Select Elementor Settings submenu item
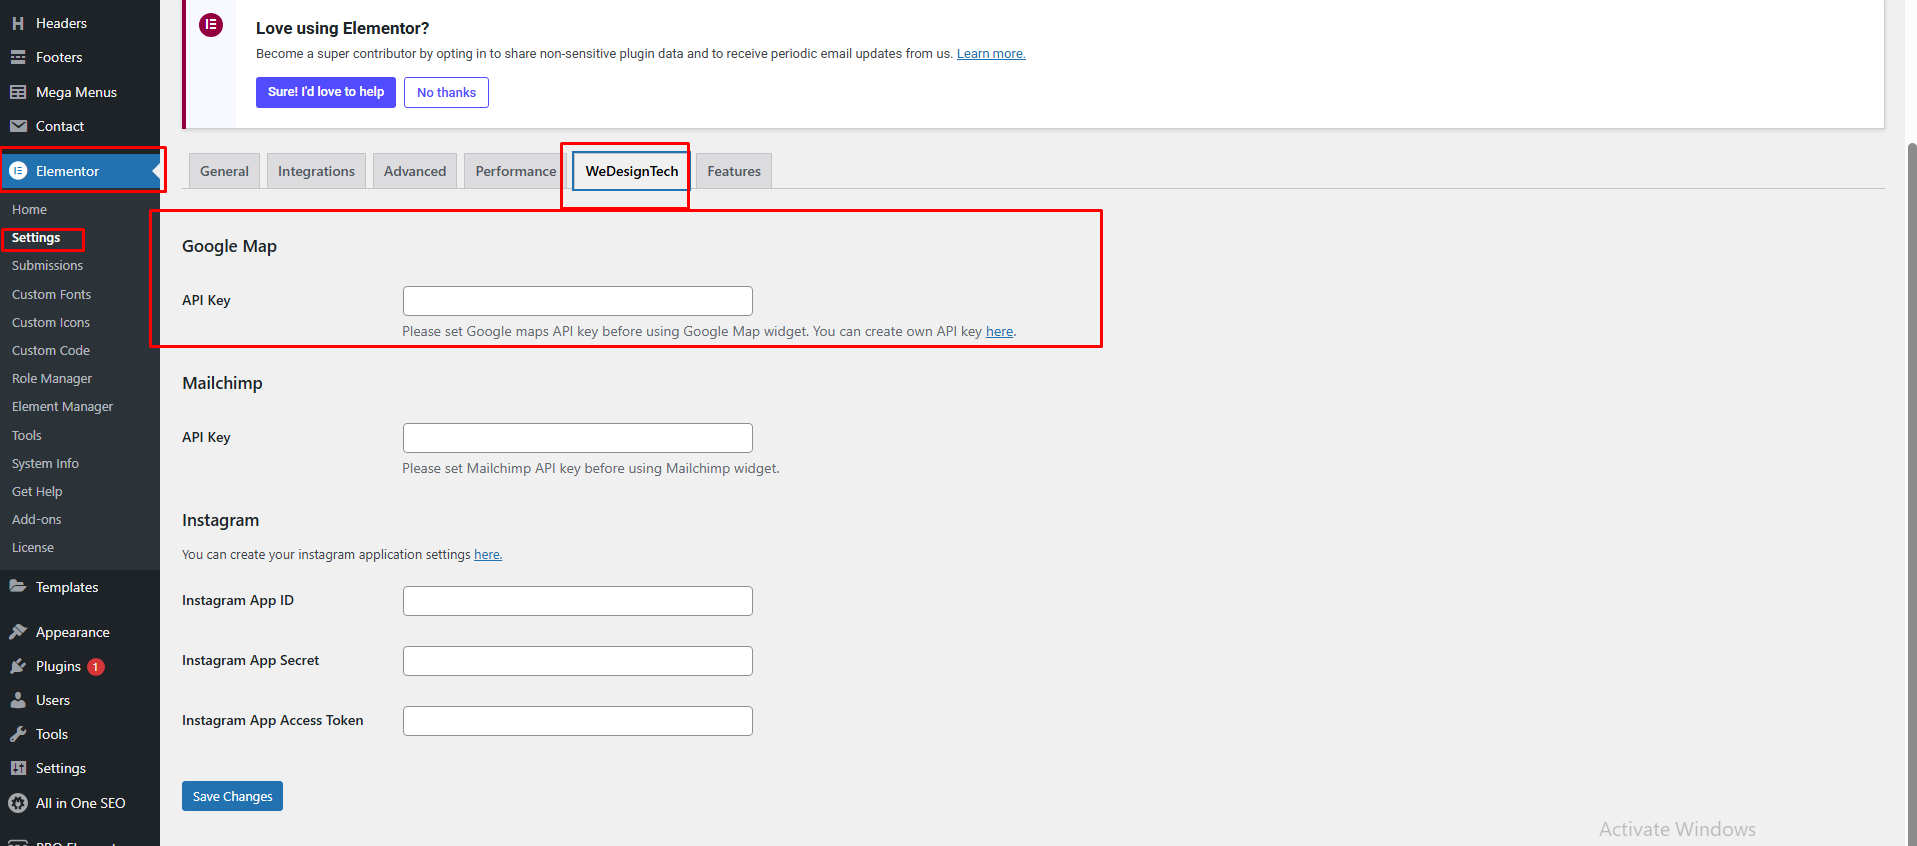The image size is (1917, 846). tap(36, 238)
